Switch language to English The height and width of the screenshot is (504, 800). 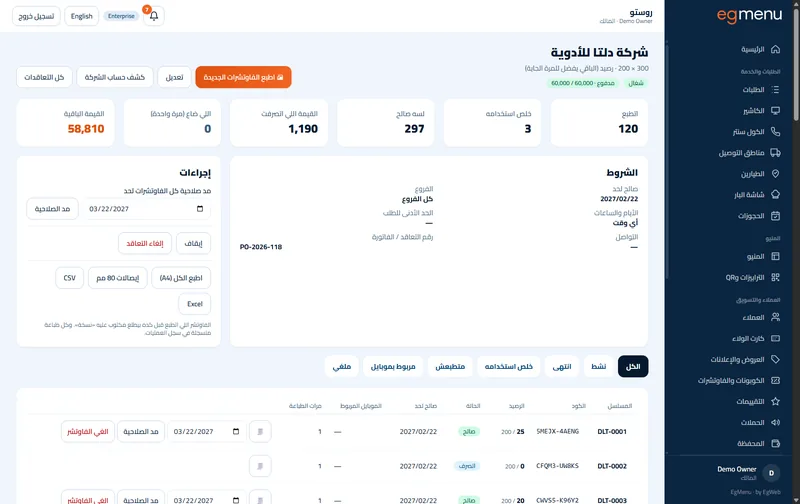click(82, 16)
